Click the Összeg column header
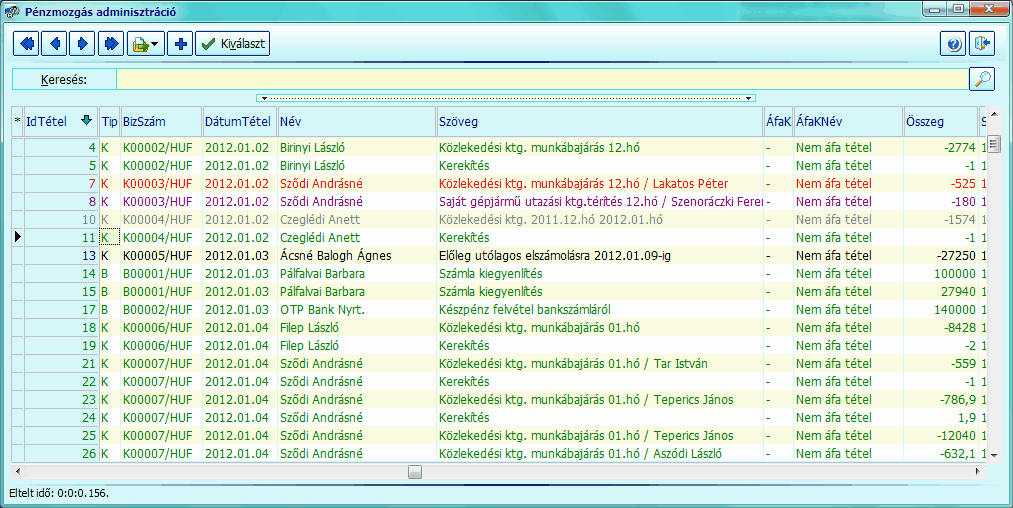 click(x=941, y=122)
